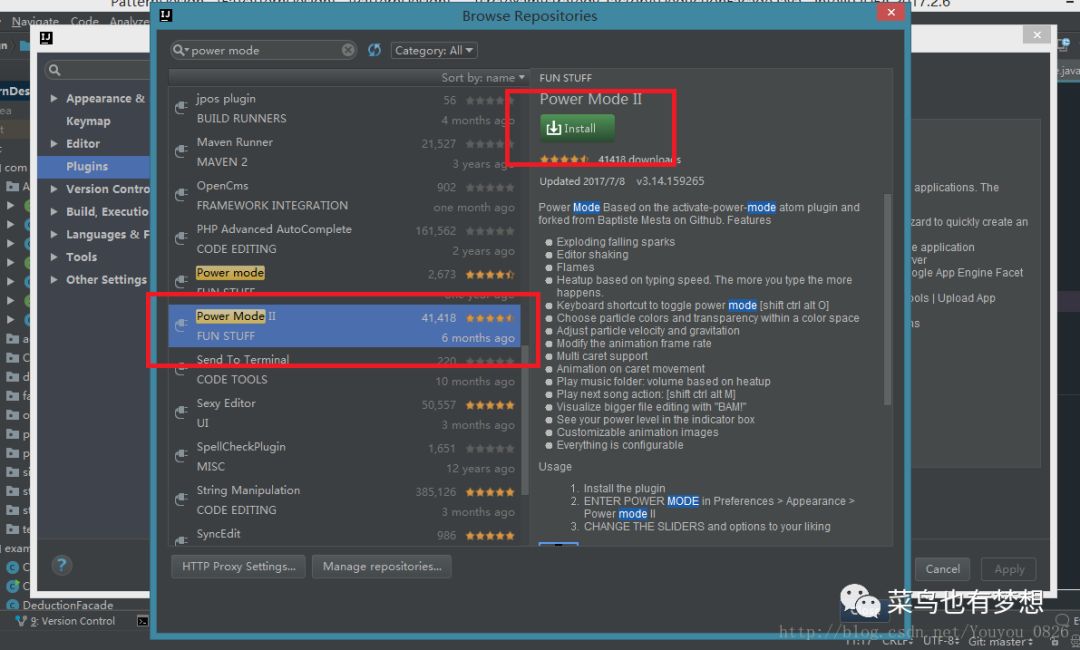
Task: Click Install for Power Mode II
Action: 577,129
